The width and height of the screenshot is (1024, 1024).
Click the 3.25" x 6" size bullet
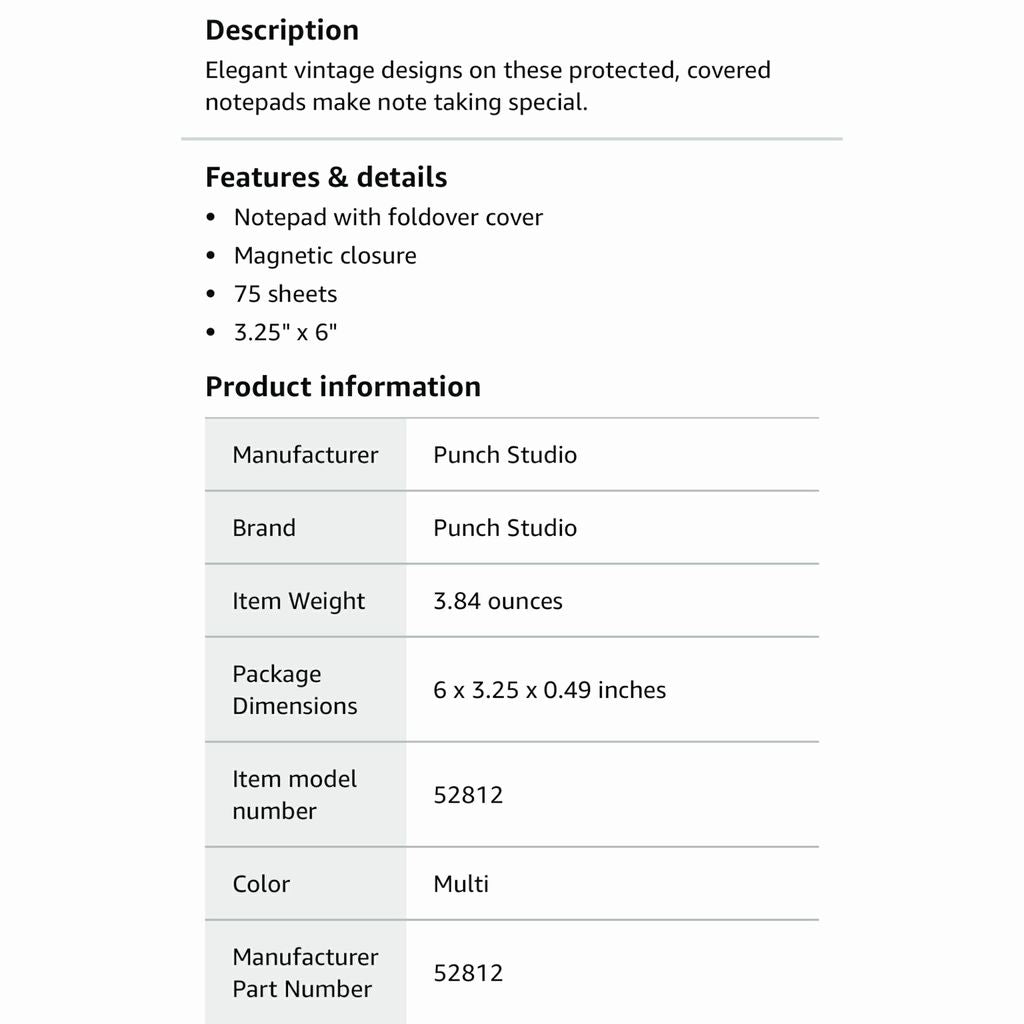(x=285, y=332)
